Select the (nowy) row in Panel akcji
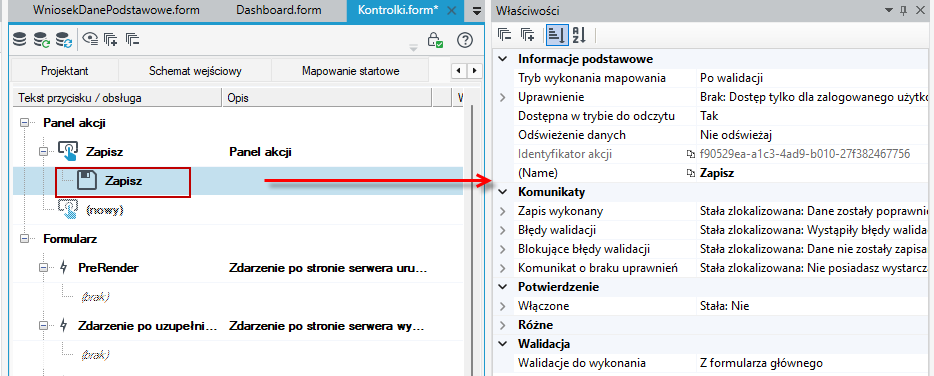Viewport: 934px width, 376px height. point(238,210)
